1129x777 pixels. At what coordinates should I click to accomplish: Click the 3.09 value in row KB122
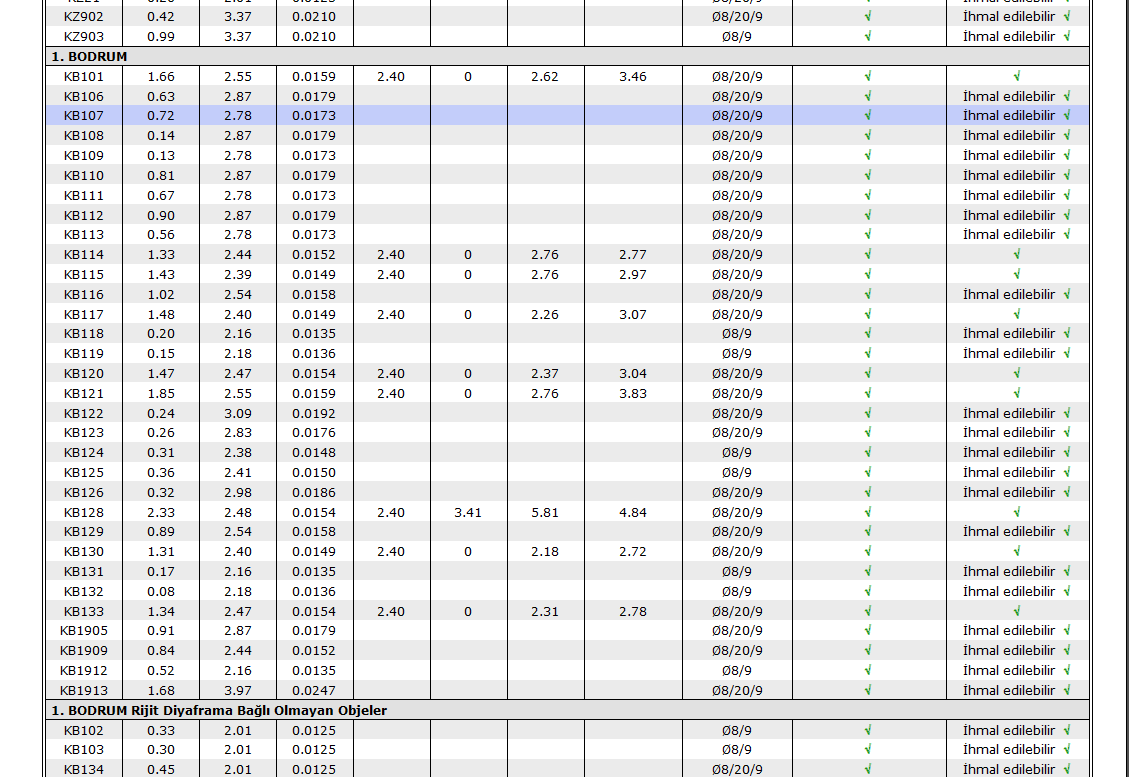click(x=238, y=413)
